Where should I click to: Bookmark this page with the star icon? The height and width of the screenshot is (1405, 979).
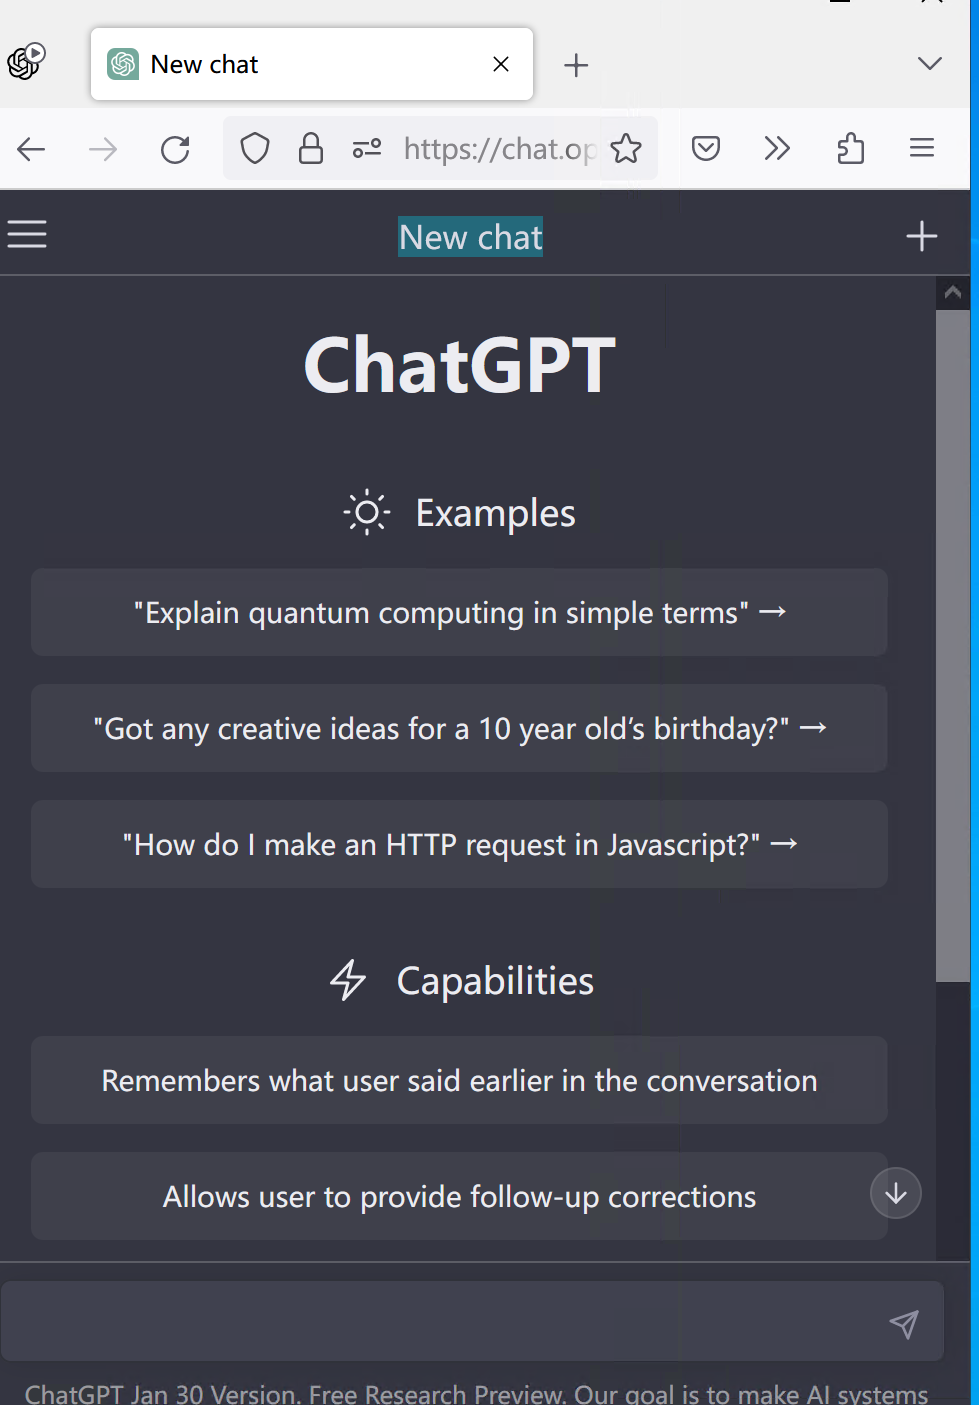click(626, 149)
